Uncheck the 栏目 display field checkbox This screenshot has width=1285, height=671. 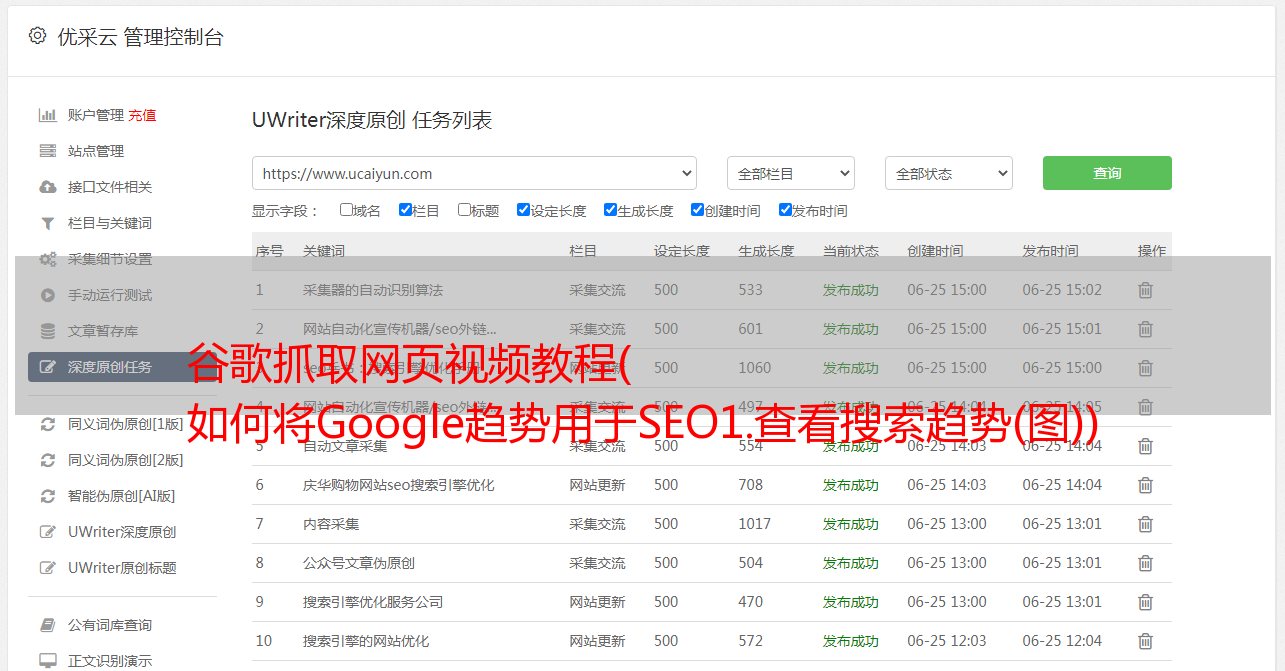pos(405,210)
